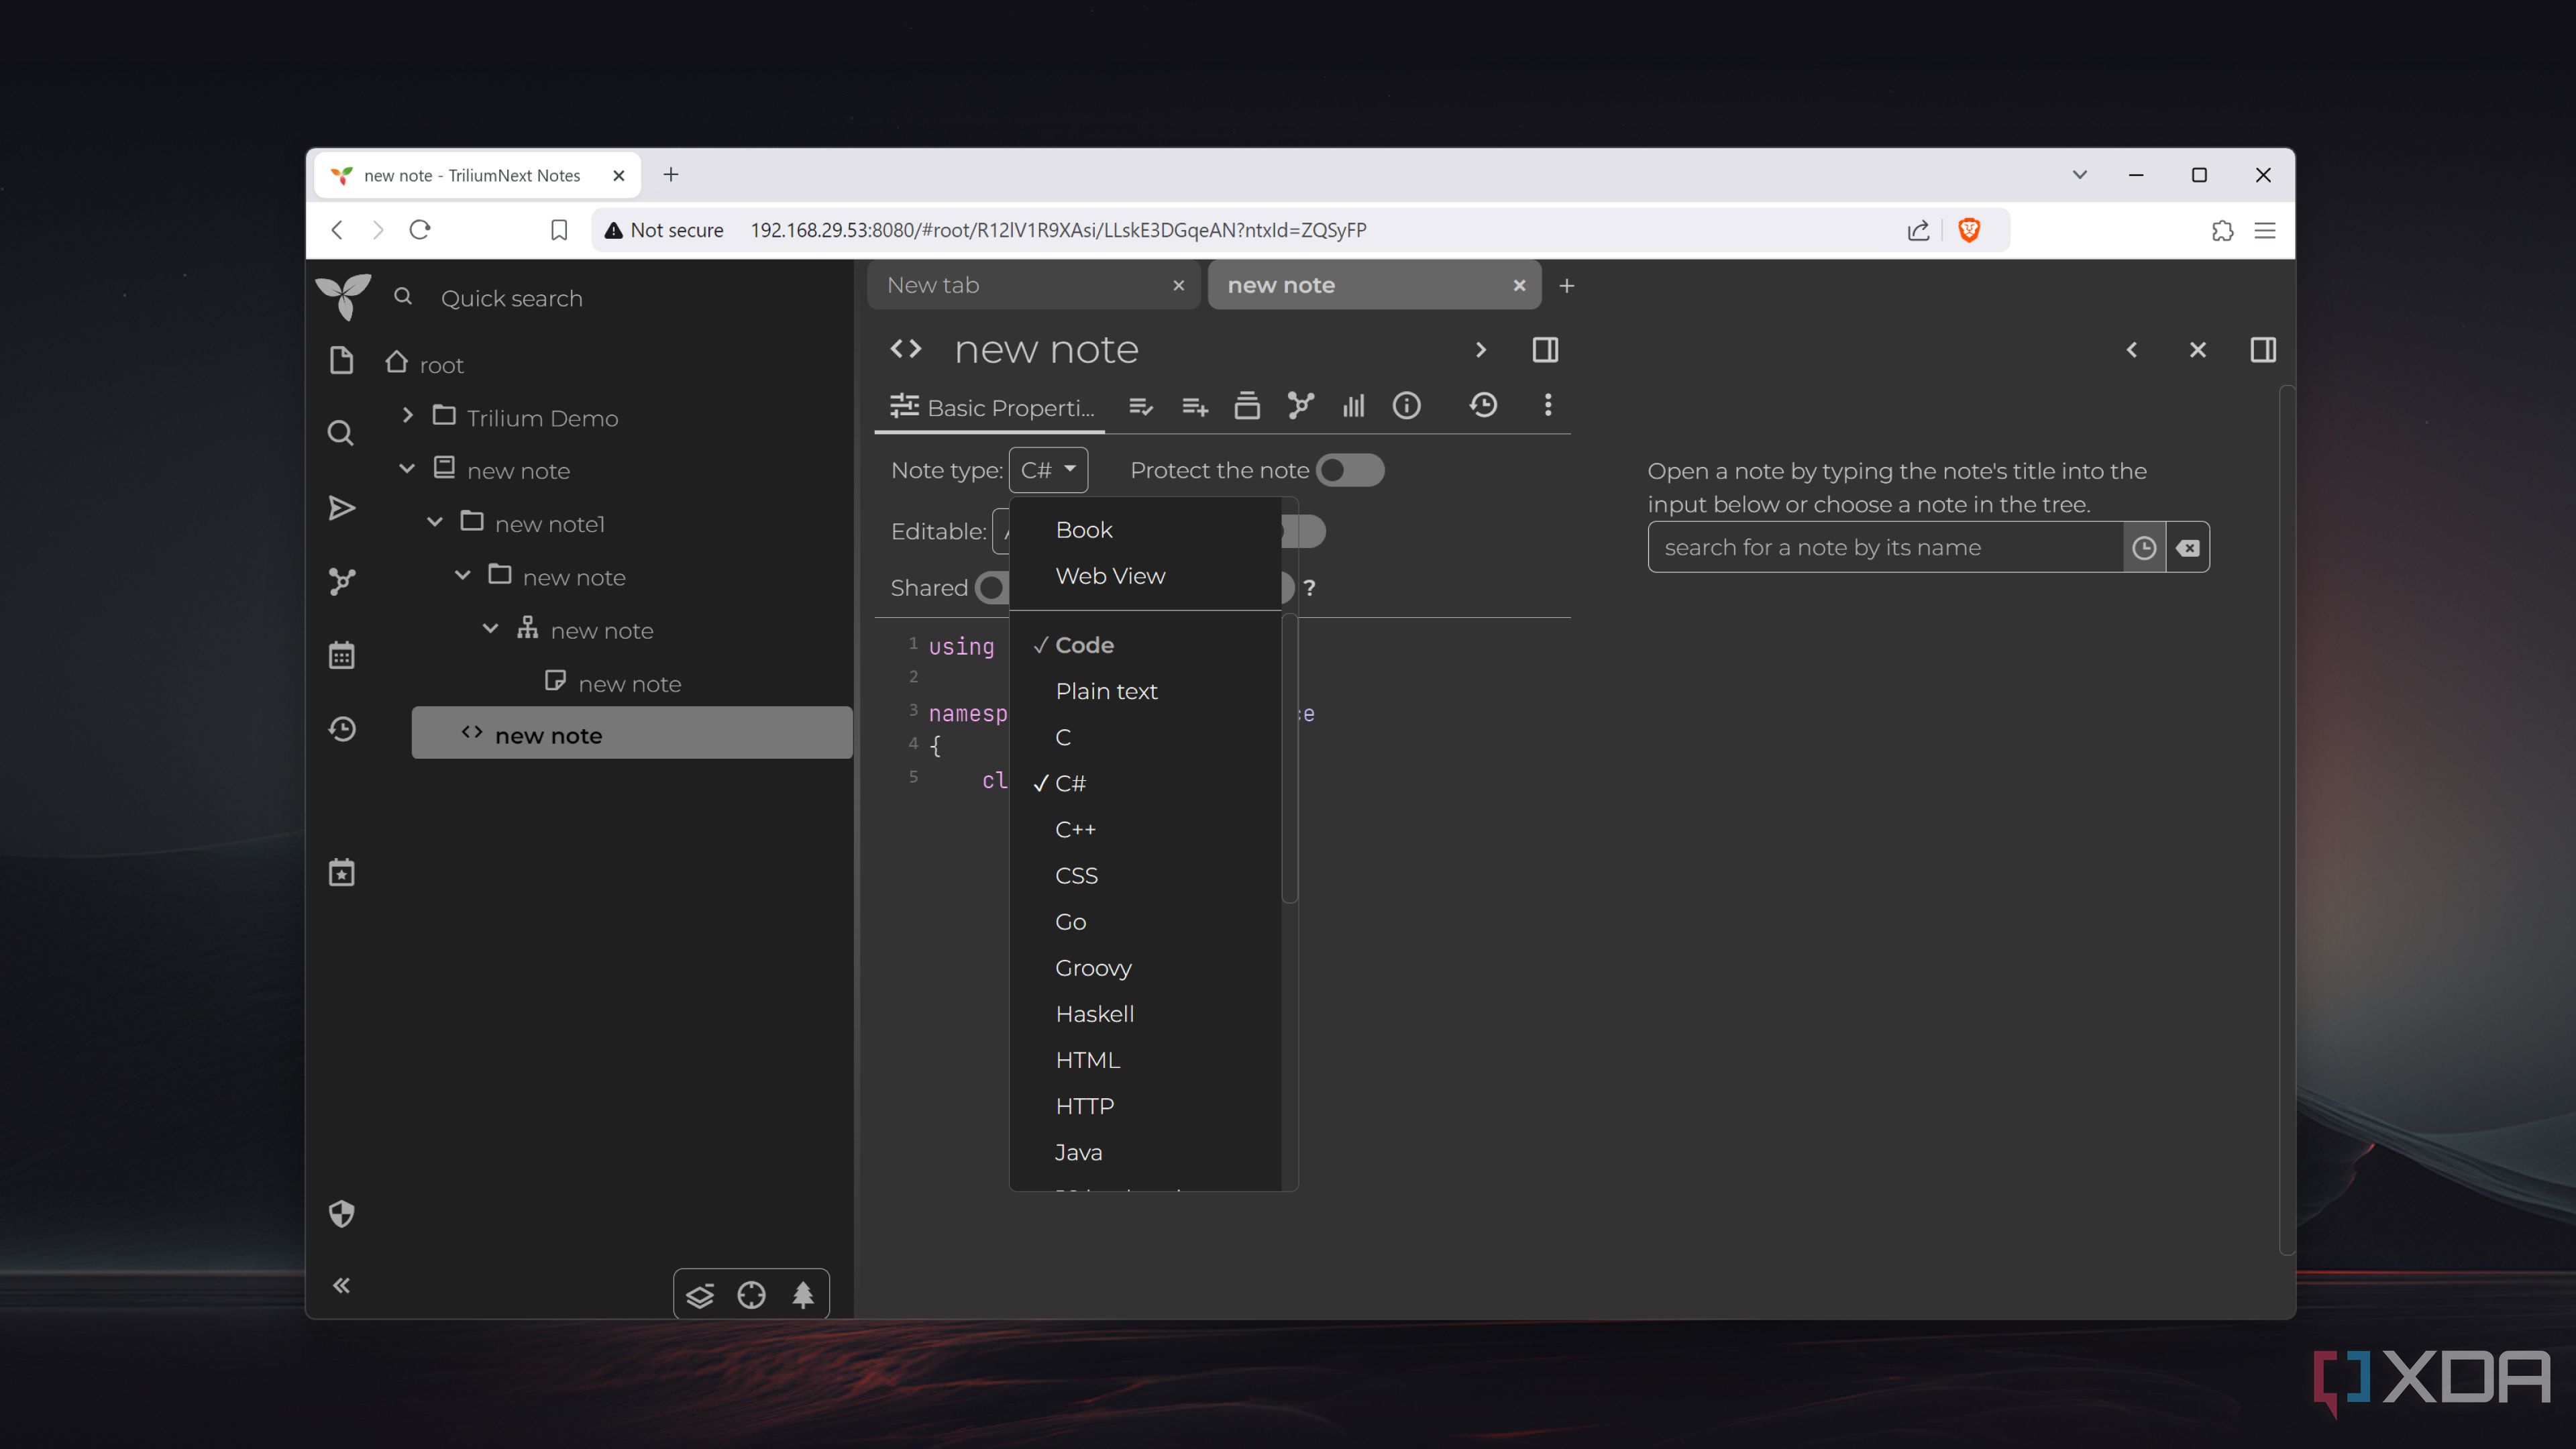2576x1449 pixels.
Task: Select root in the note tree
Action: click(441, 364)
